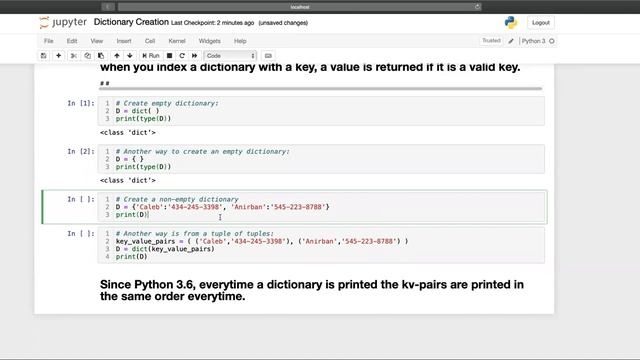640x360 pixels.
Task: Open the File menu
Action: tap(49, 41)
